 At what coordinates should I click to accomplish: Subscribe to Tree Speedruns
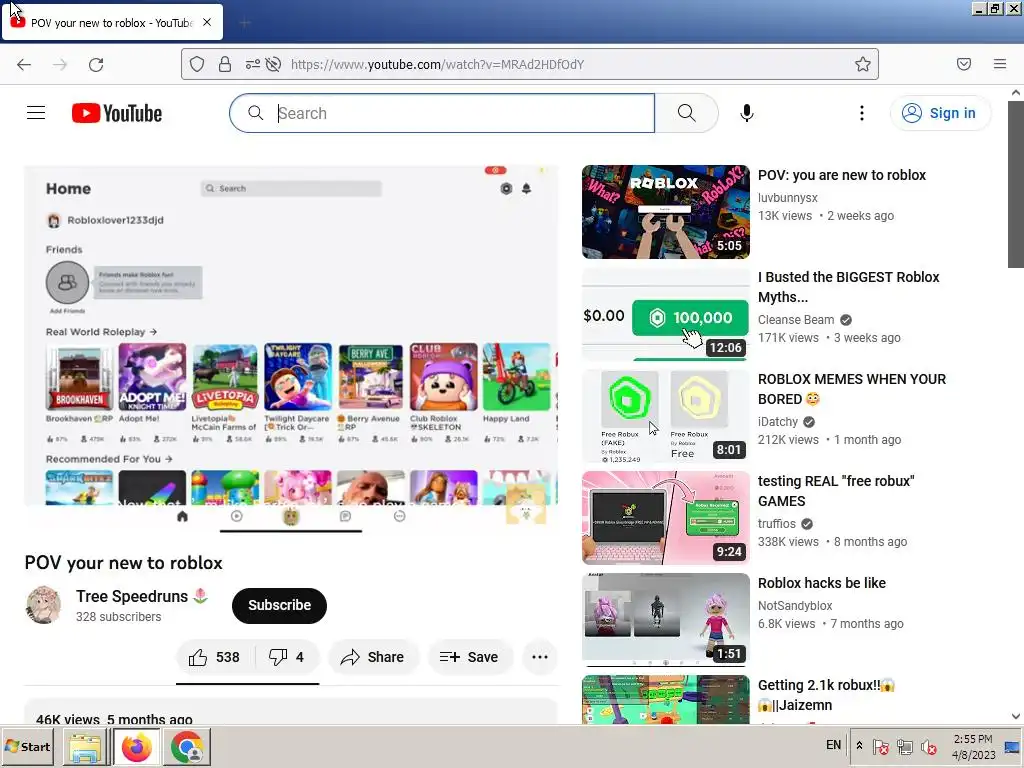(279, 605)
